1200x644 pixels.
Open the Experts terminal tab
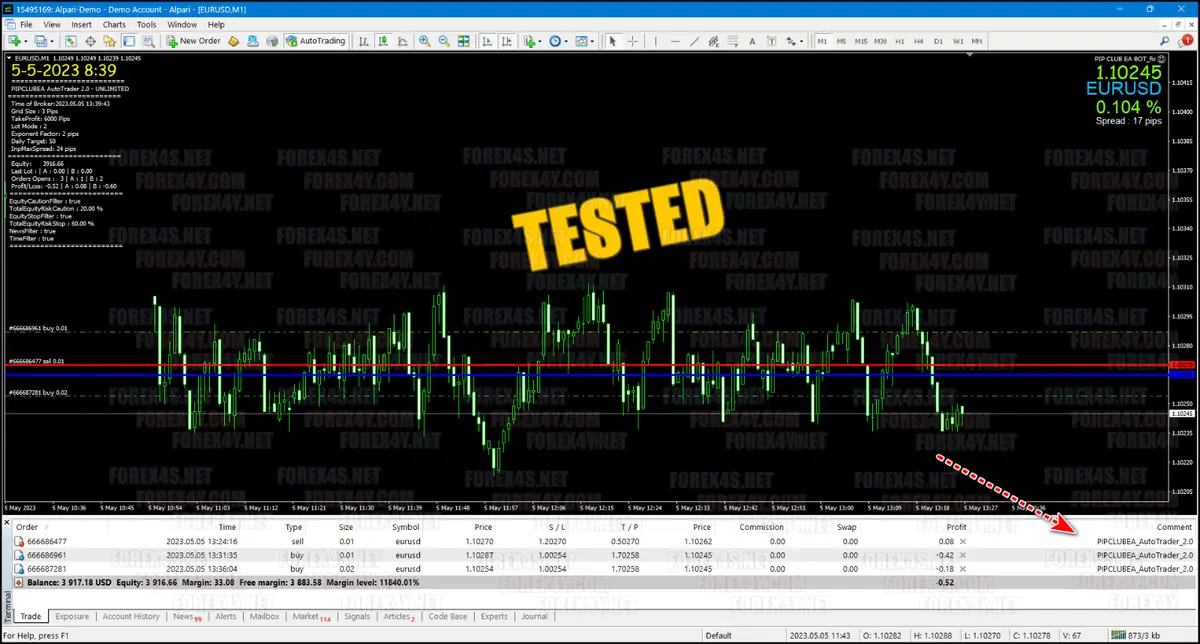pyautogui.click(x=494, y=617)
